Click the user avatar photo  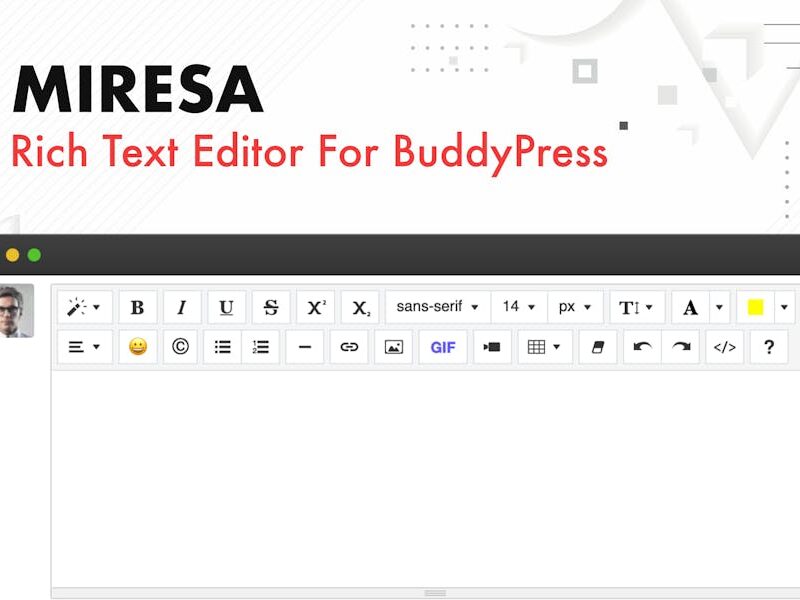tap(16, 310)
